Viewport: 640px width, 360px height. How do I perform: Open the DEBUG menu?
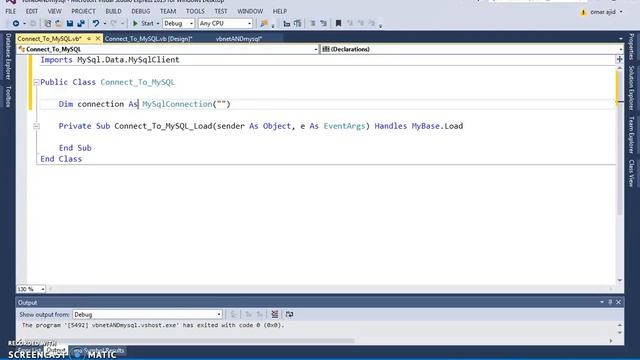coord(141,11)
